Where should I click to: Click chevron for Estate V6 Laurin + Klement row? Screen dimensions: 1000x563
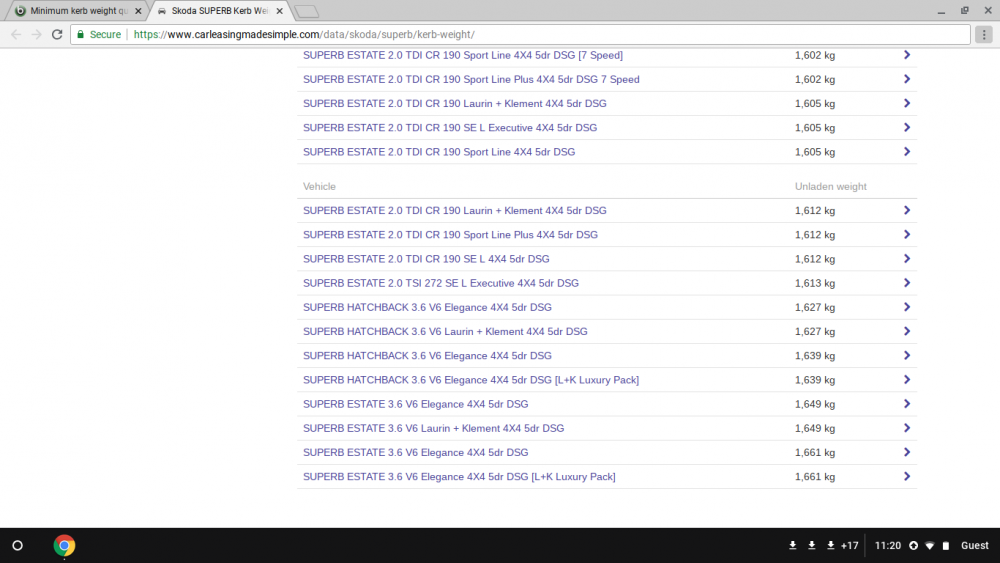click(906, 429)
